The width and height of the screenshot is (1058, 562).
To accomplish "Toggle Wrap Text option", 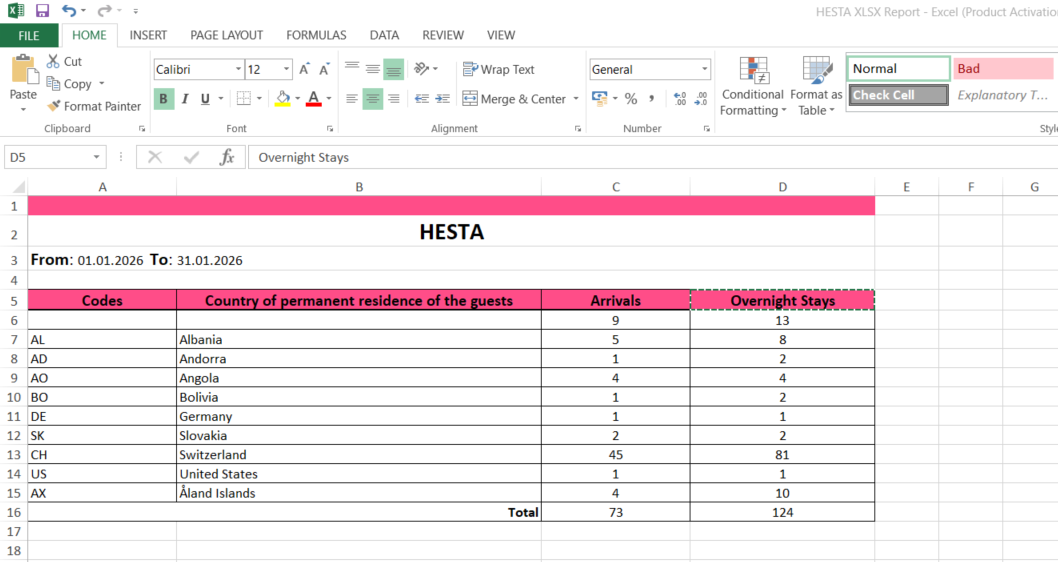I will (499, 70).
